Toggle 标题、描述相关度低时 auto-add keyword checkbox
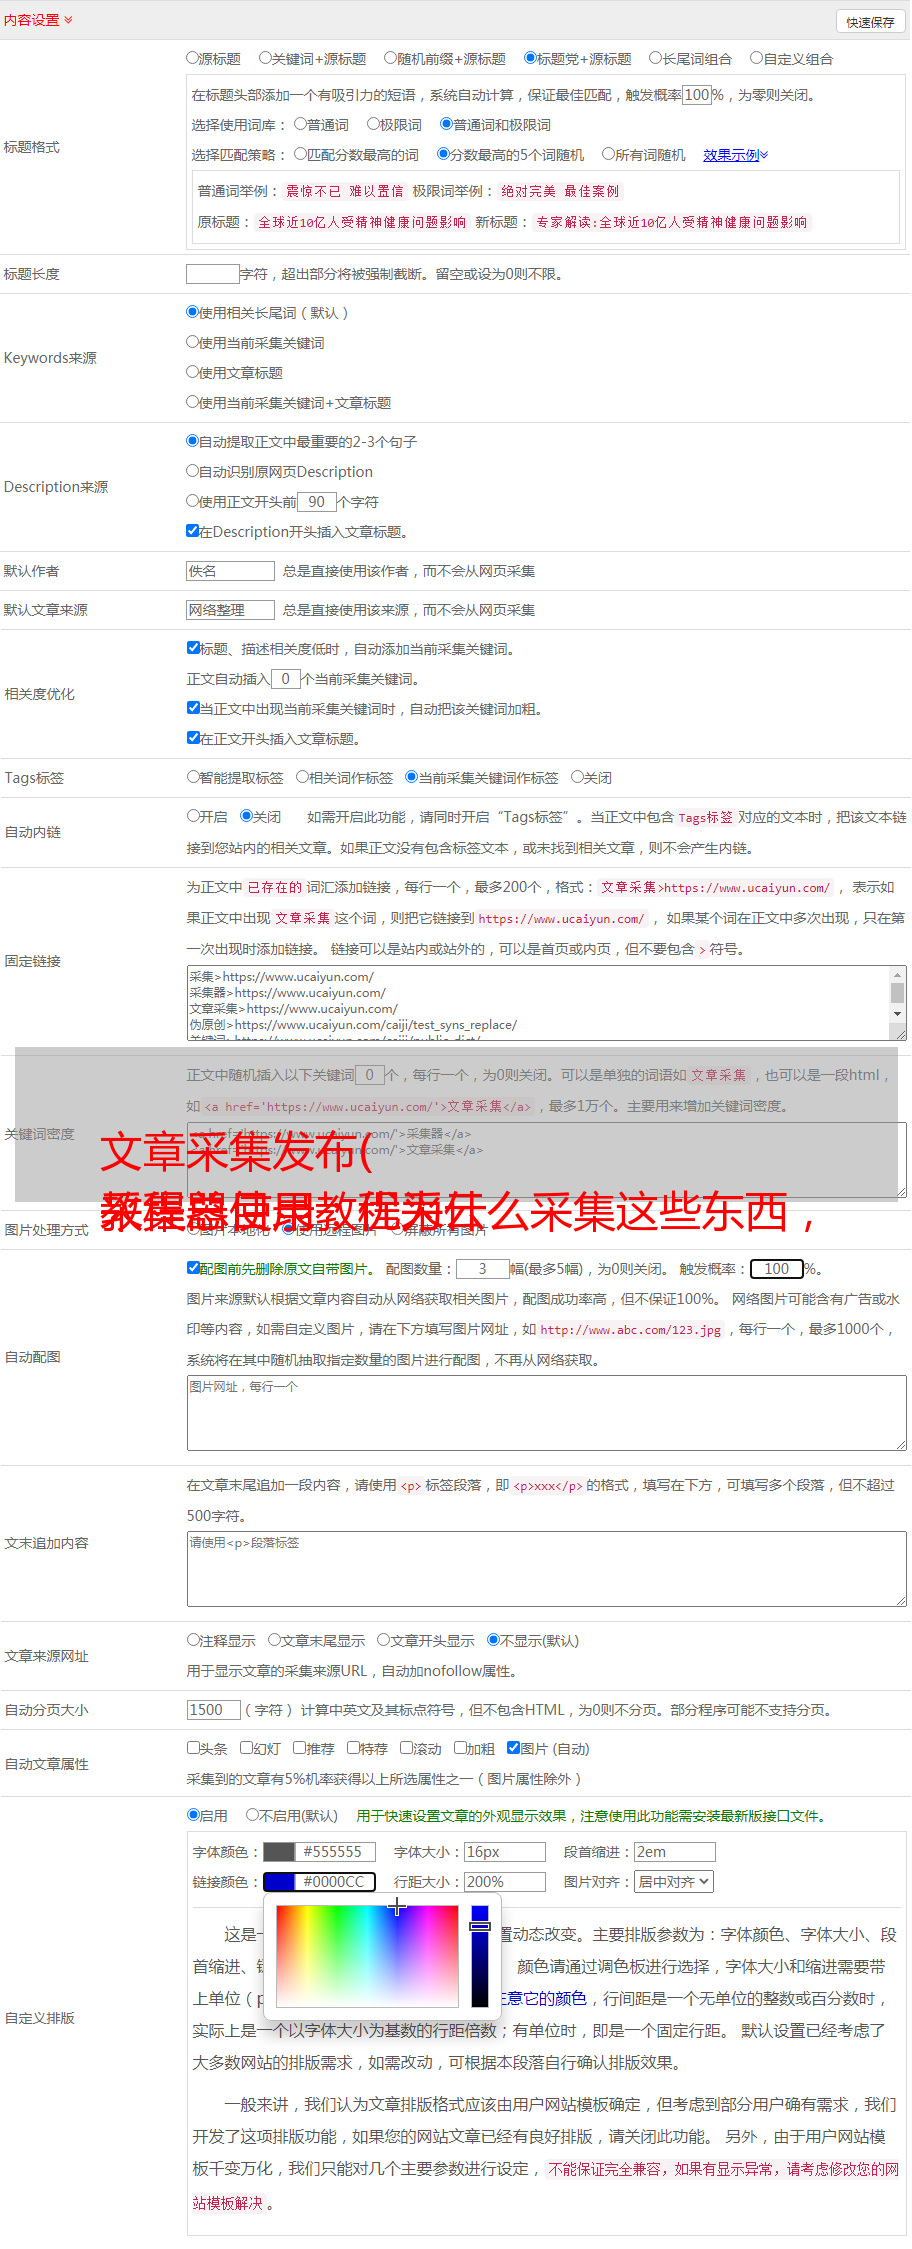 pyautogui.click(x=194, y=648)
